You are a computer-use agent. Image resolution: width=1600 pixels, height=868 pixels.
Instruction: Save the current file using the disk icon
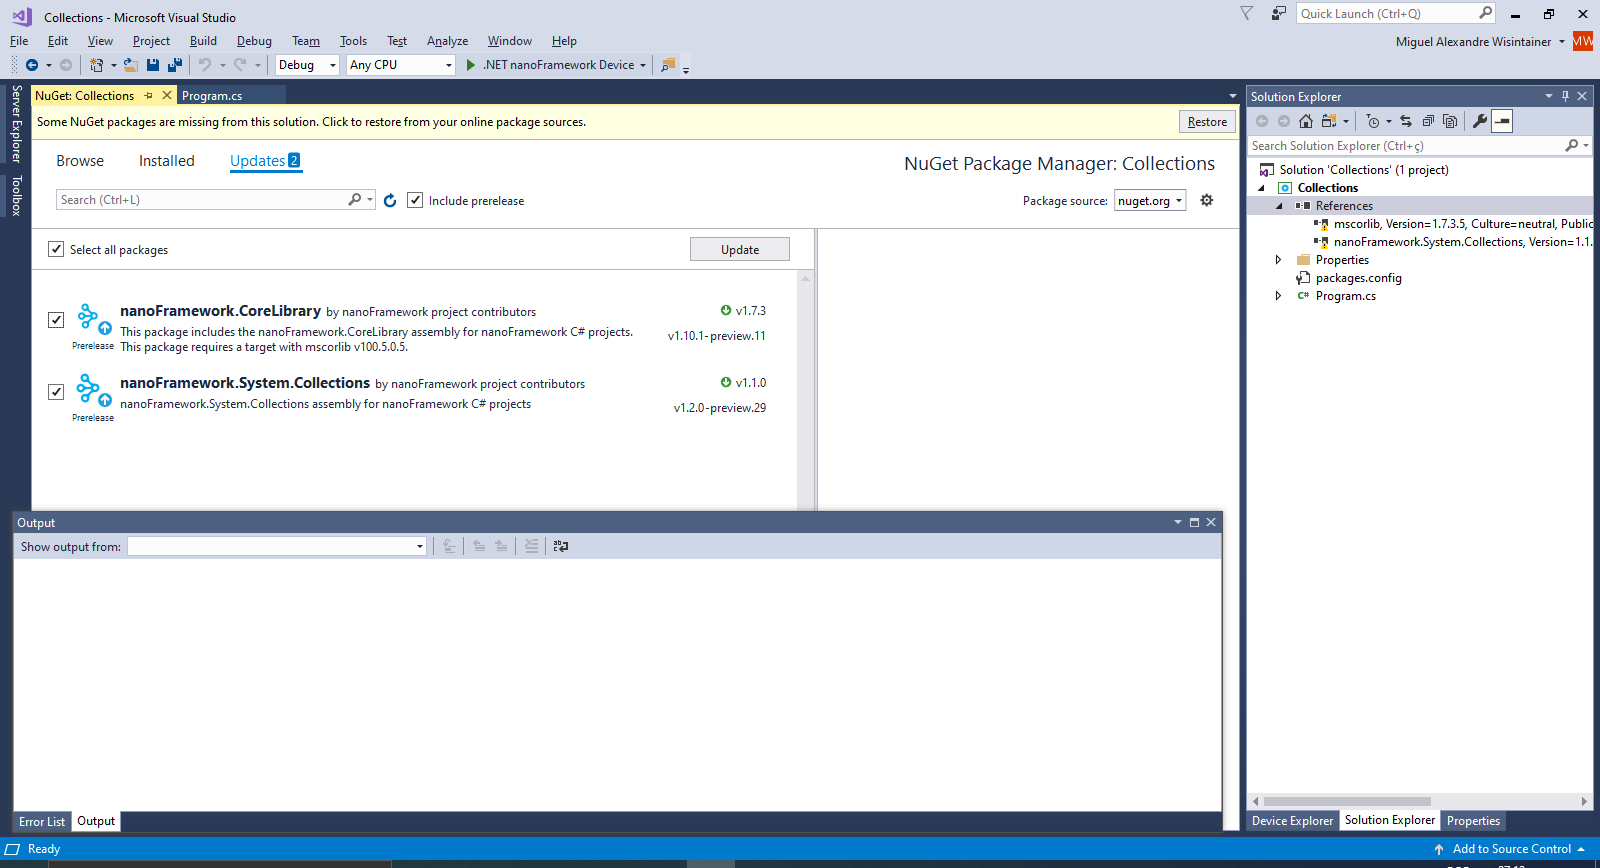point(153,65)
